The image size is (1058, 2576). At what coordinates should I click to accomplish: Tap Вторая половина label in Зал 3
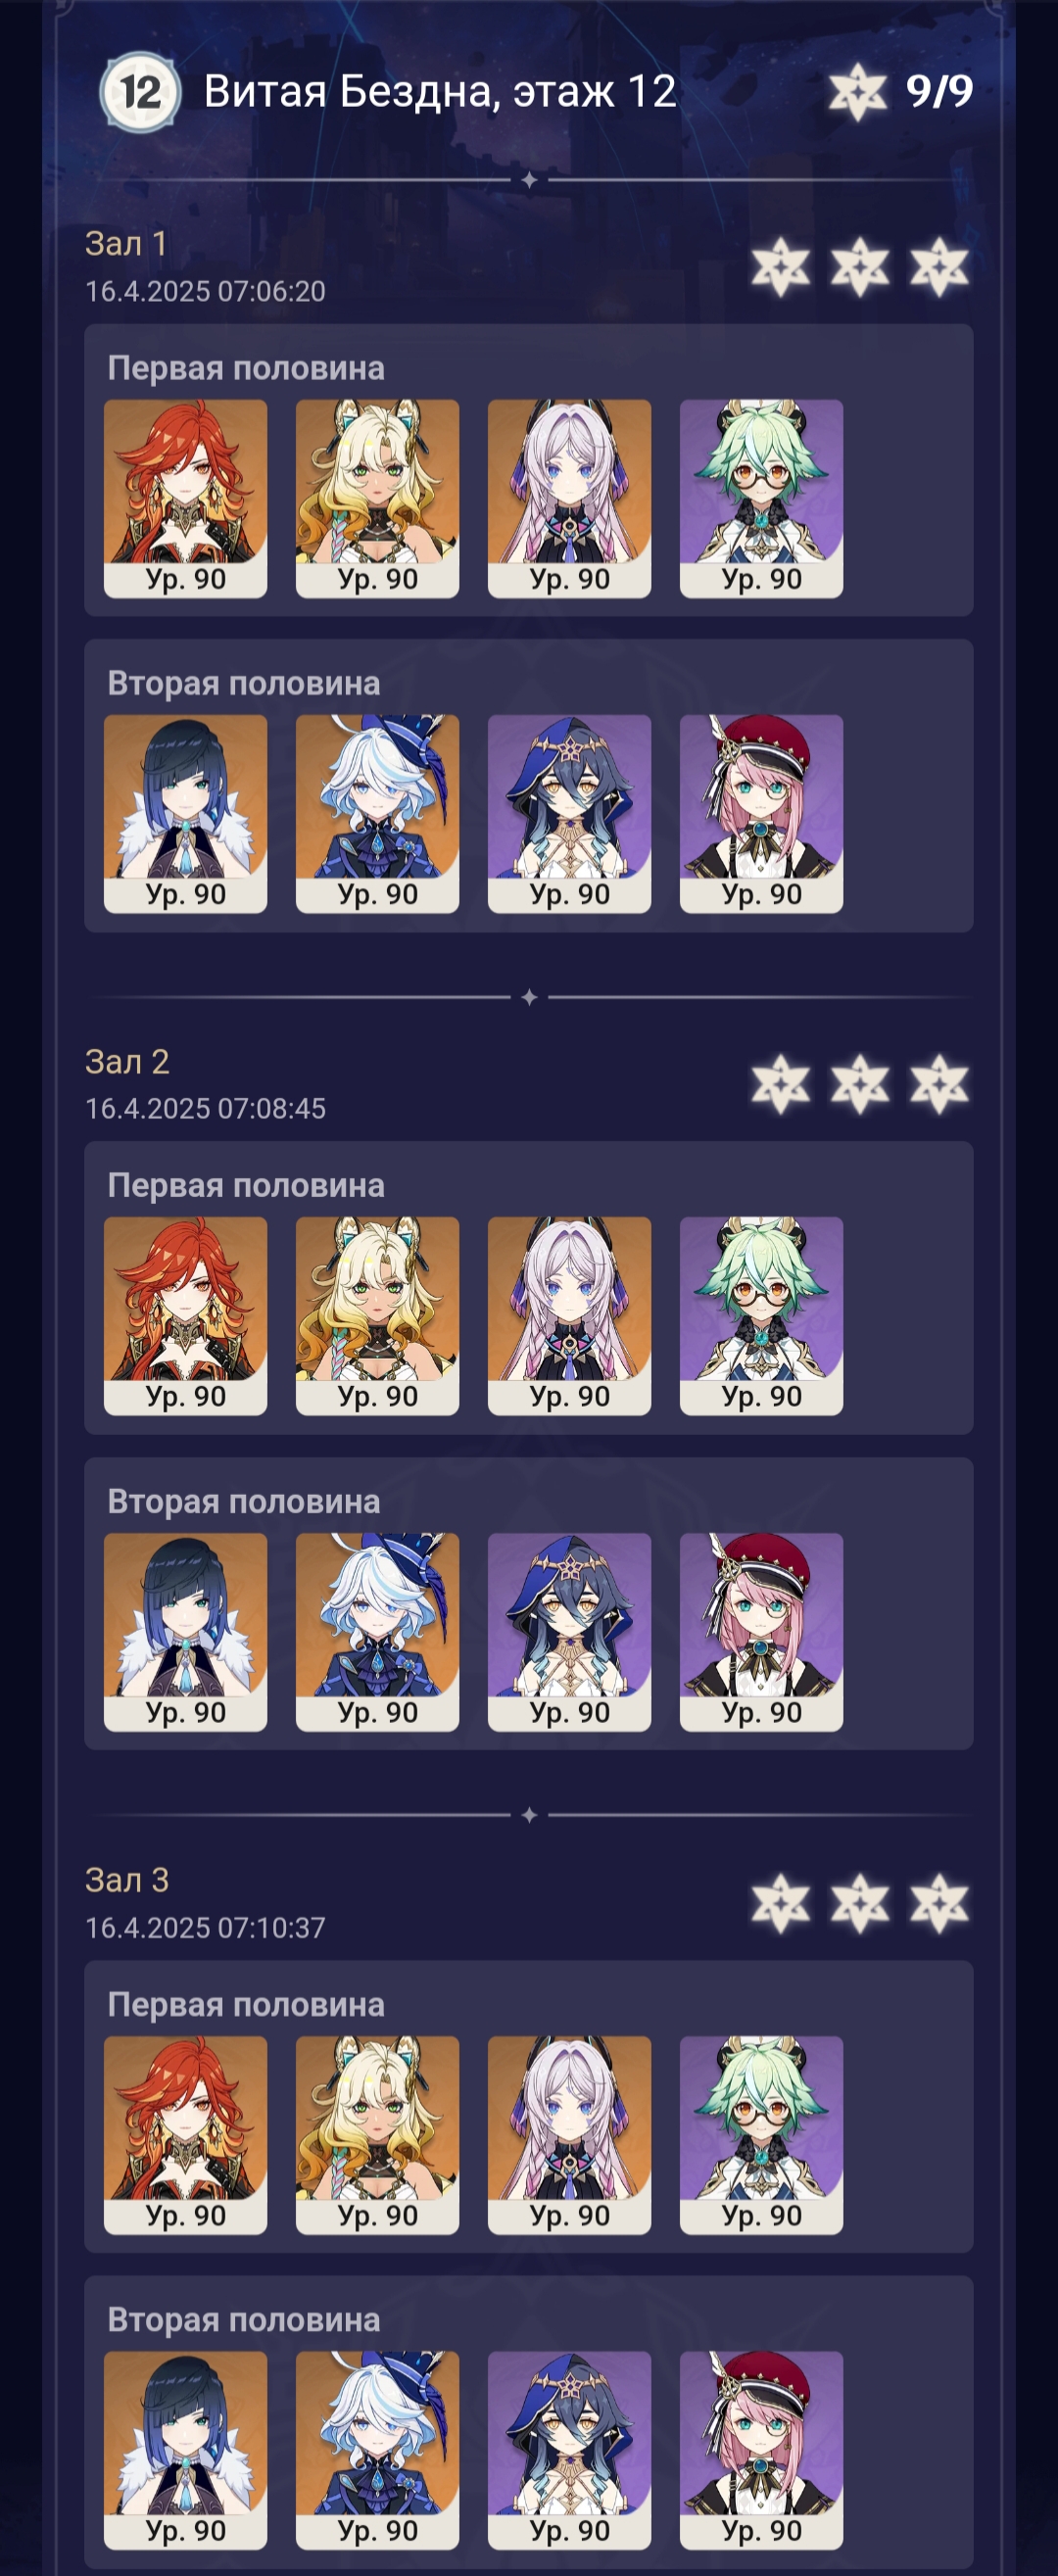coord(244,2320)
